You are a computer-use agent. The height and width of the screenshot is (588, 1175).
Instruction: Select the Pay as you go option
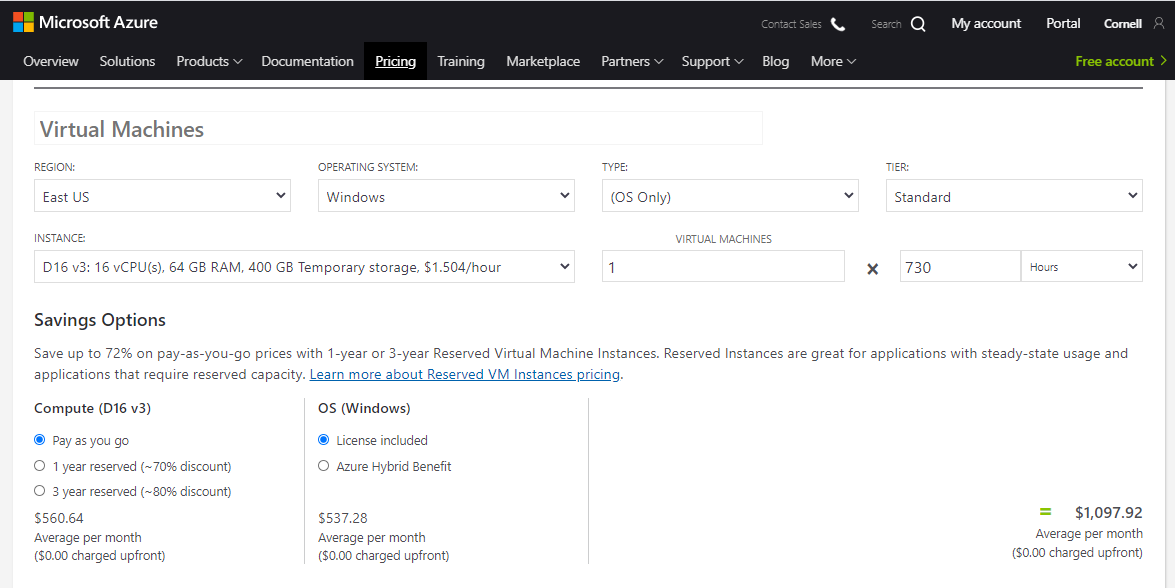coord(40,440)
